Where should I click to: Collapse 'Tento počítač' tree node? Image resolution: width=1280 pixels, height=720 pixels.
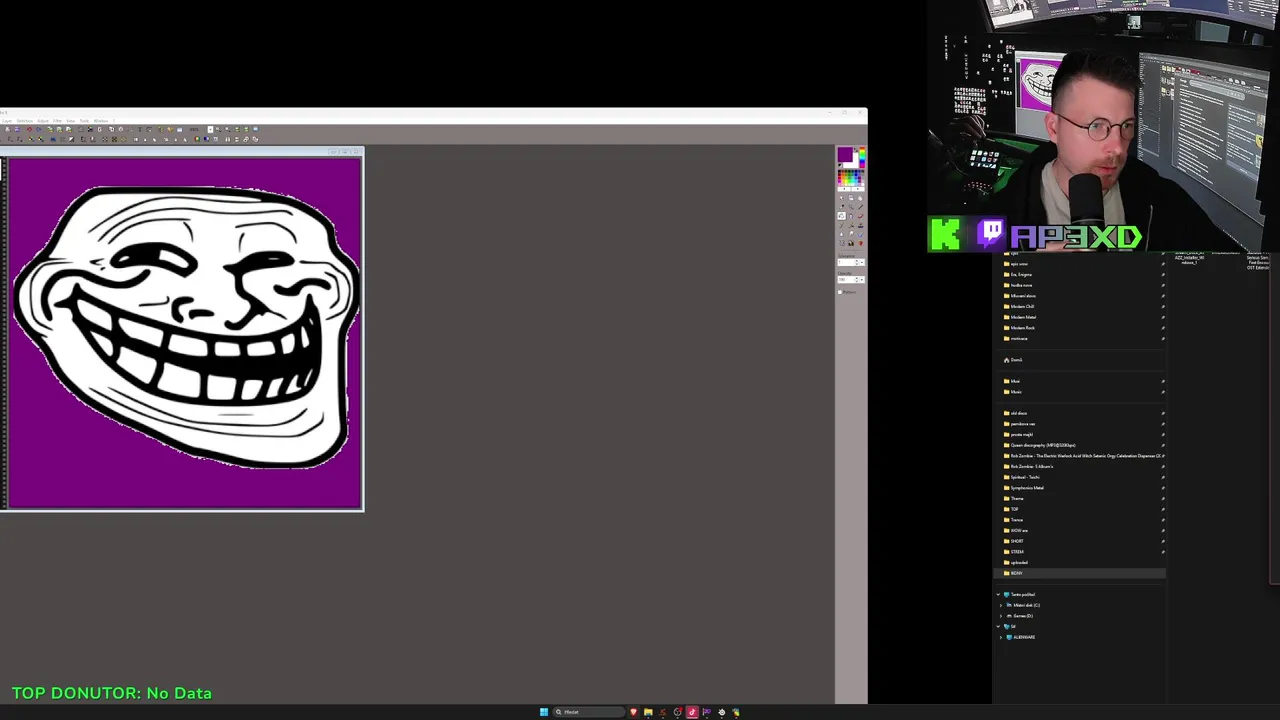(x=999, y=594)
